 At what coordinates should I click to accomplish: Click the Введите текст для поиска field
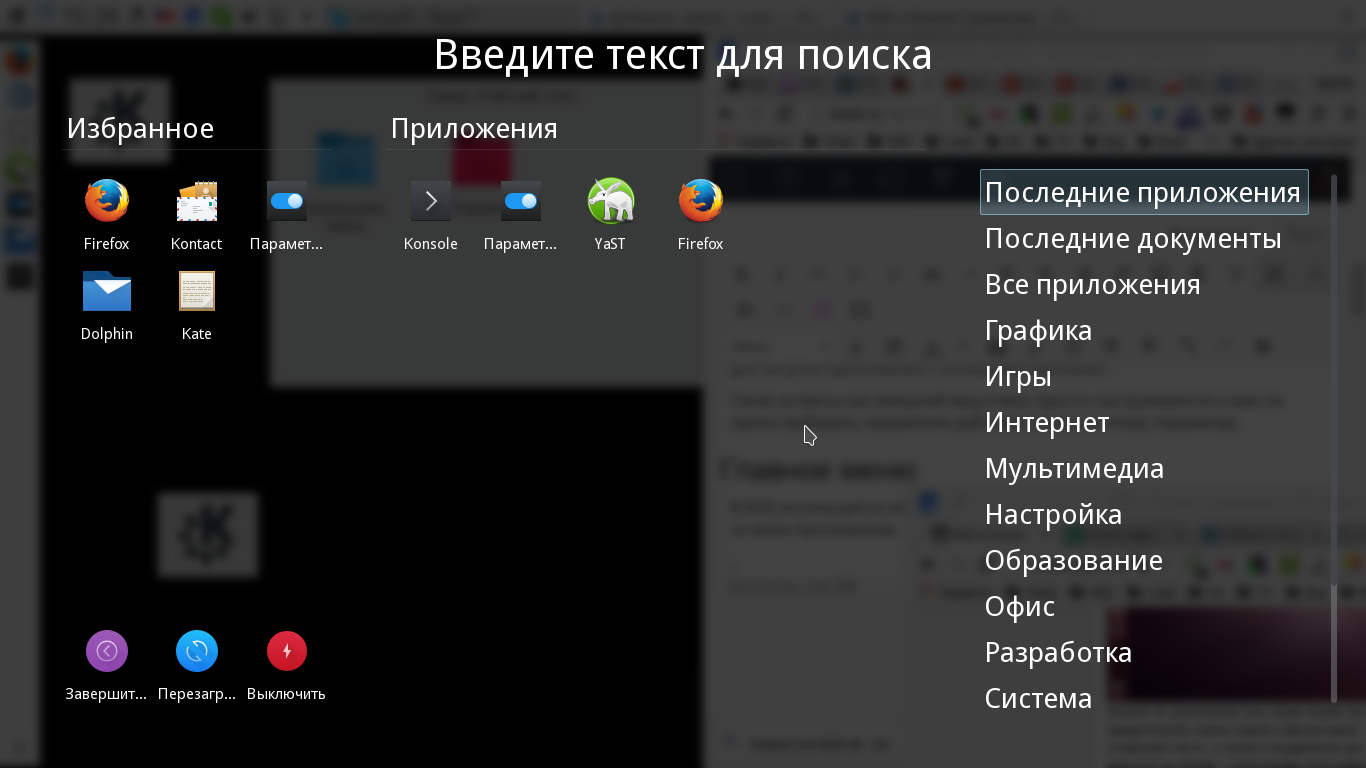[x=683, y=55]
